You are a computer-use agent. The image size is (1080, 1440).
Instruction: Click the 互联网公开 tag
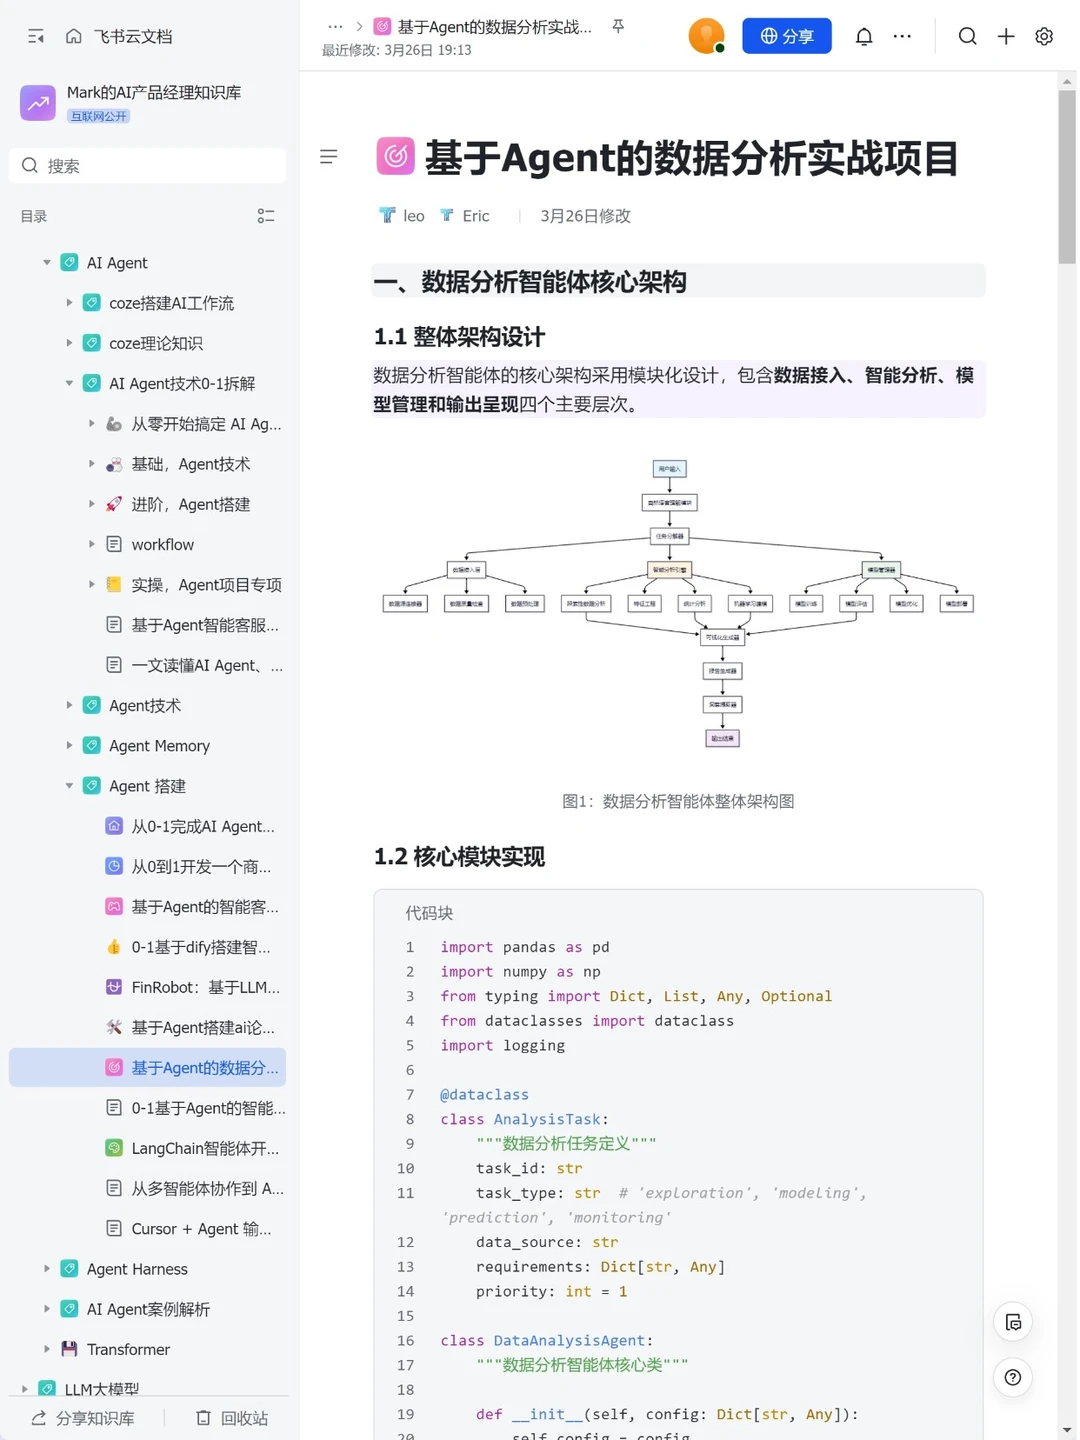pos(99,116)
